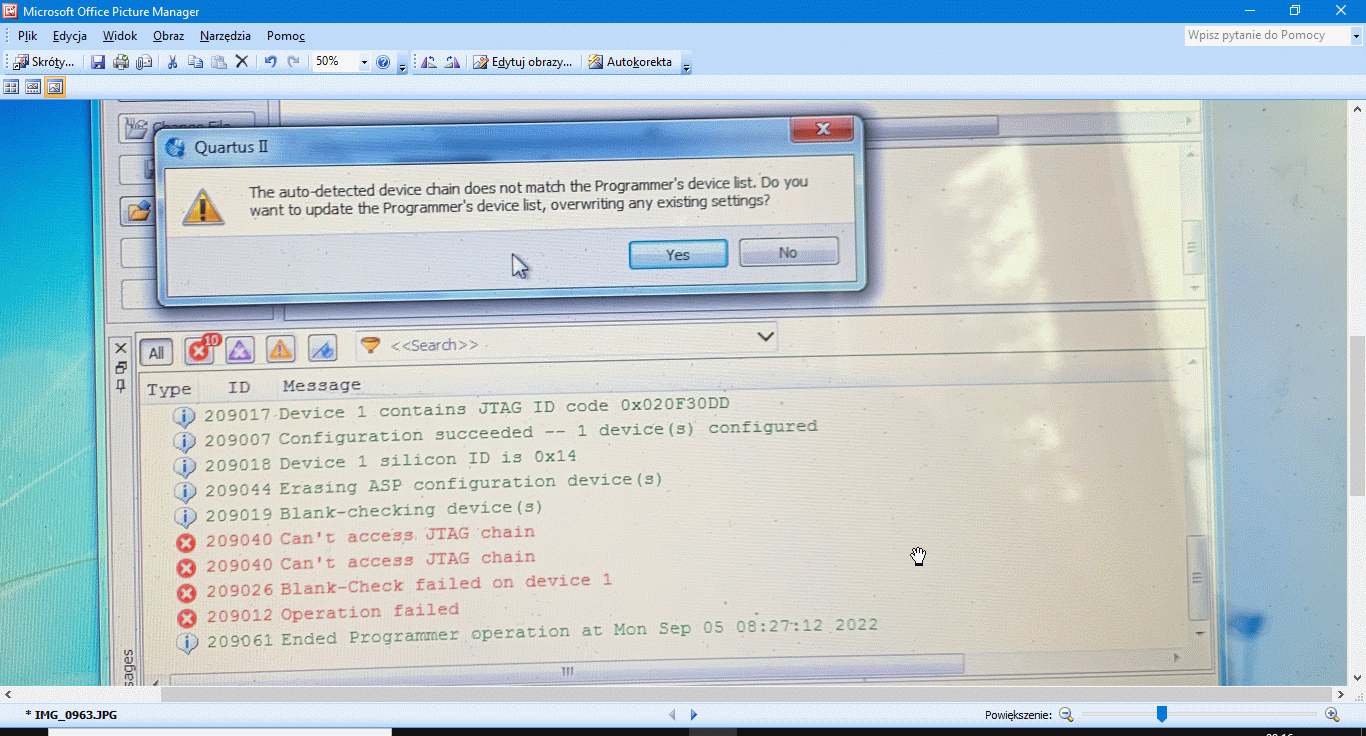The image size is (1366, 736).
Task: Open Help via the blue question mark icon
Action: (383, 62)
